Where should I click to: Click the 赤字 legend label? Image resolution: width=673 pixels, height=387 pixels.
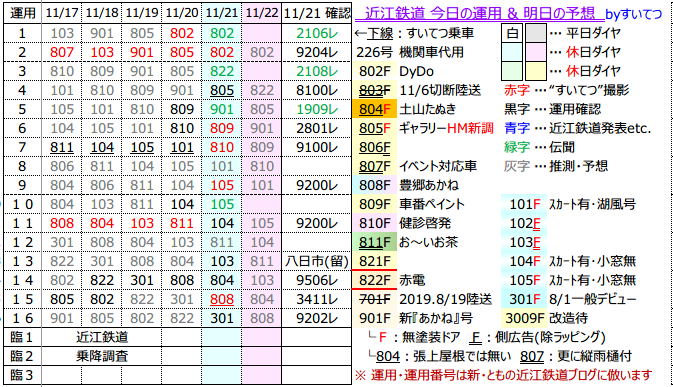(x=517, y=90)
